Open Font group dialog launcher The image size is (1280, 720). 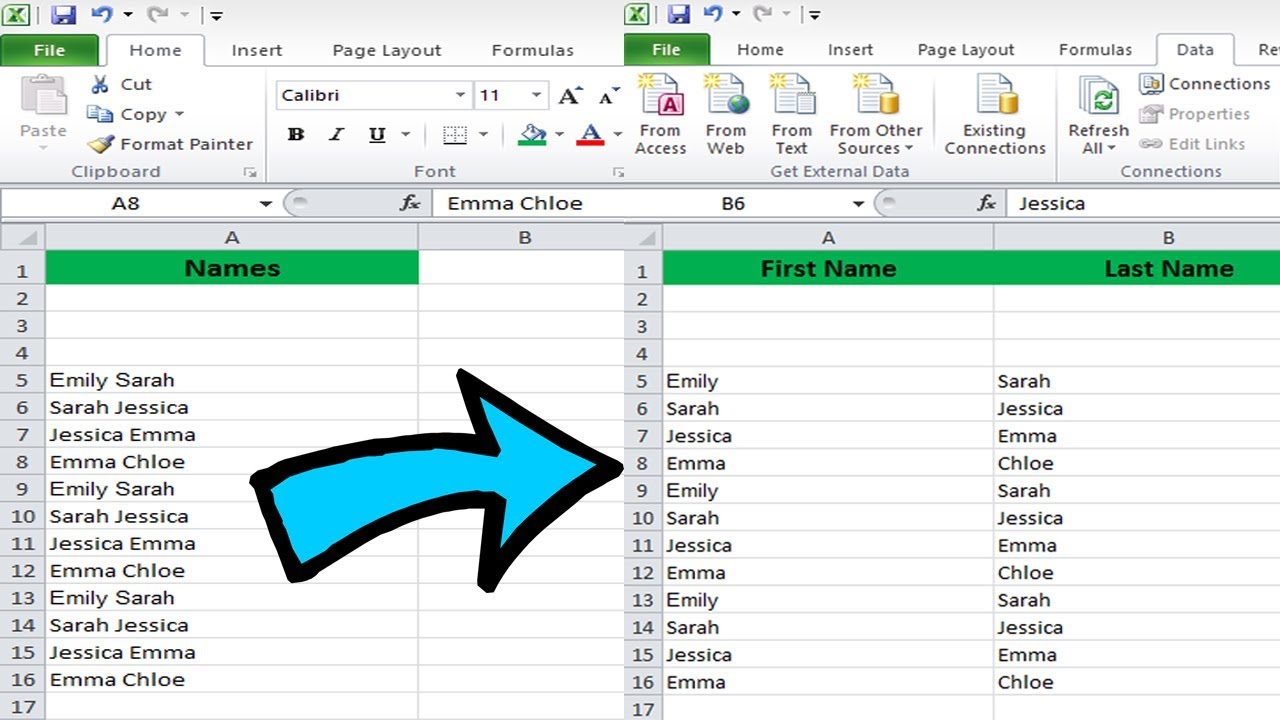coord(618,173)
